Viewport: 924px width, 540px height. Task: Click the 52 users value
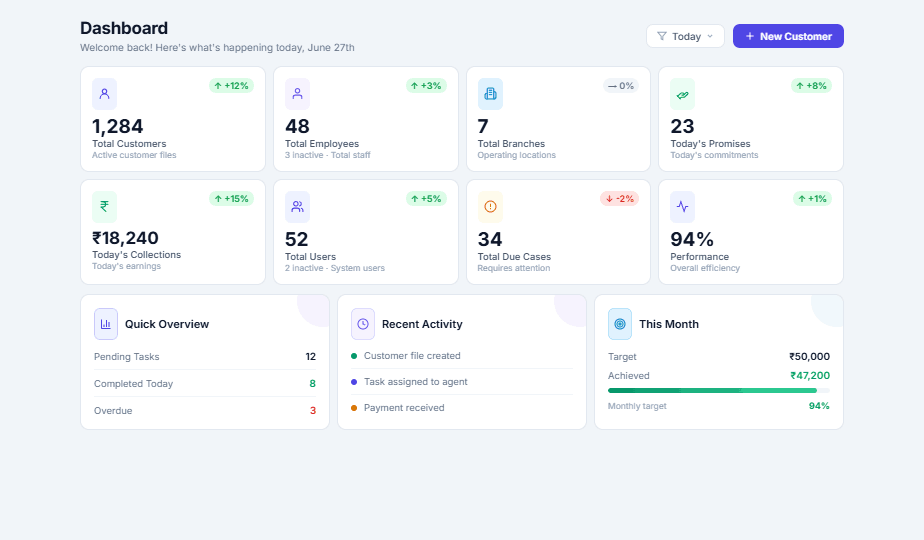tap(296, 239)
